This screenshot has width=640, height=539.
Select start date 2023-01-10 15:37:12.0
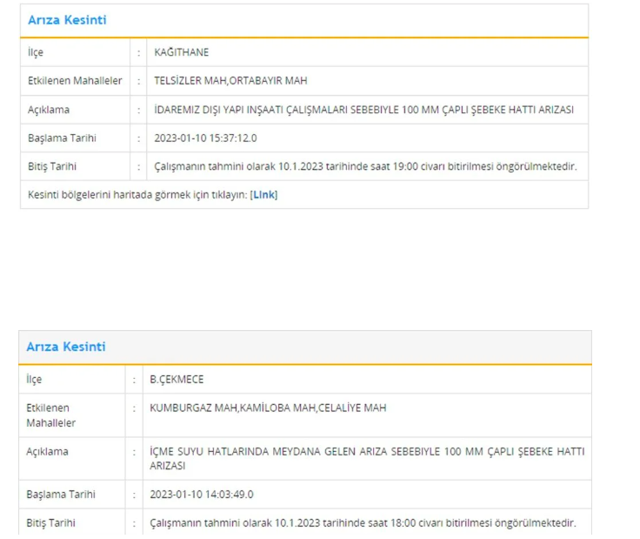tap(205, 138)
